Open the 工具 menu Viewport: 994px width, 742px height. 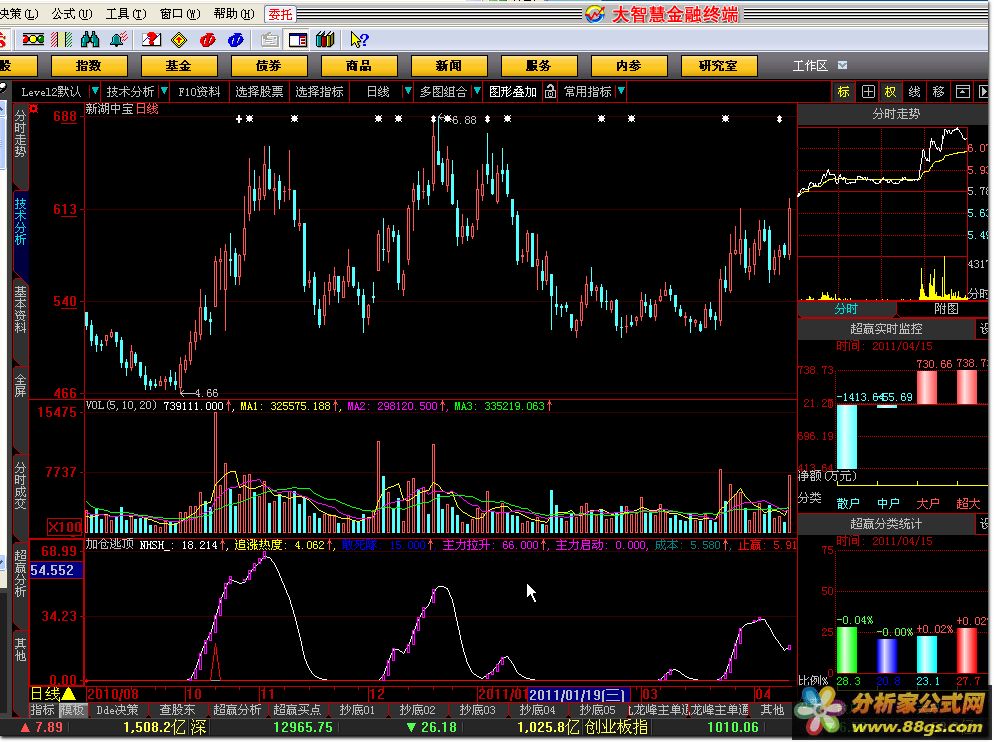pos(126,13)
